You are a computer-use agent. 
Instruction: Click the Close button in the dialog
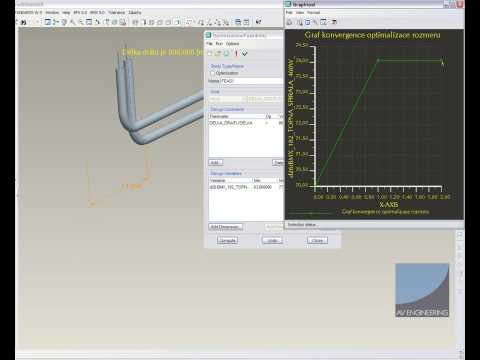317,240
